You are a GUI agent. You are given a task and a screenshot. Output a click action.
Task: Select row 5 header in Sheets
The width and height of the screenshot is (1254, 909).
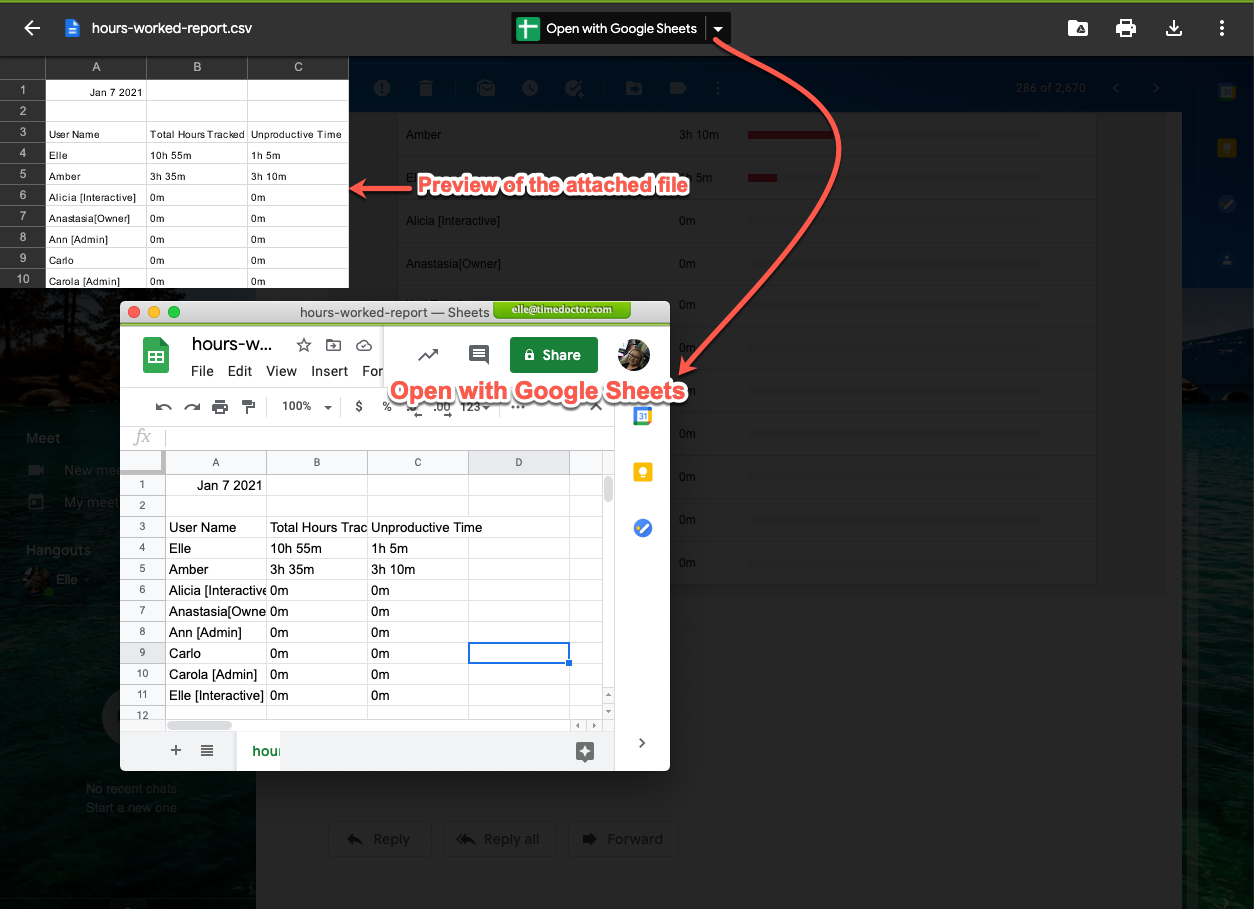[x=143, y=569]
